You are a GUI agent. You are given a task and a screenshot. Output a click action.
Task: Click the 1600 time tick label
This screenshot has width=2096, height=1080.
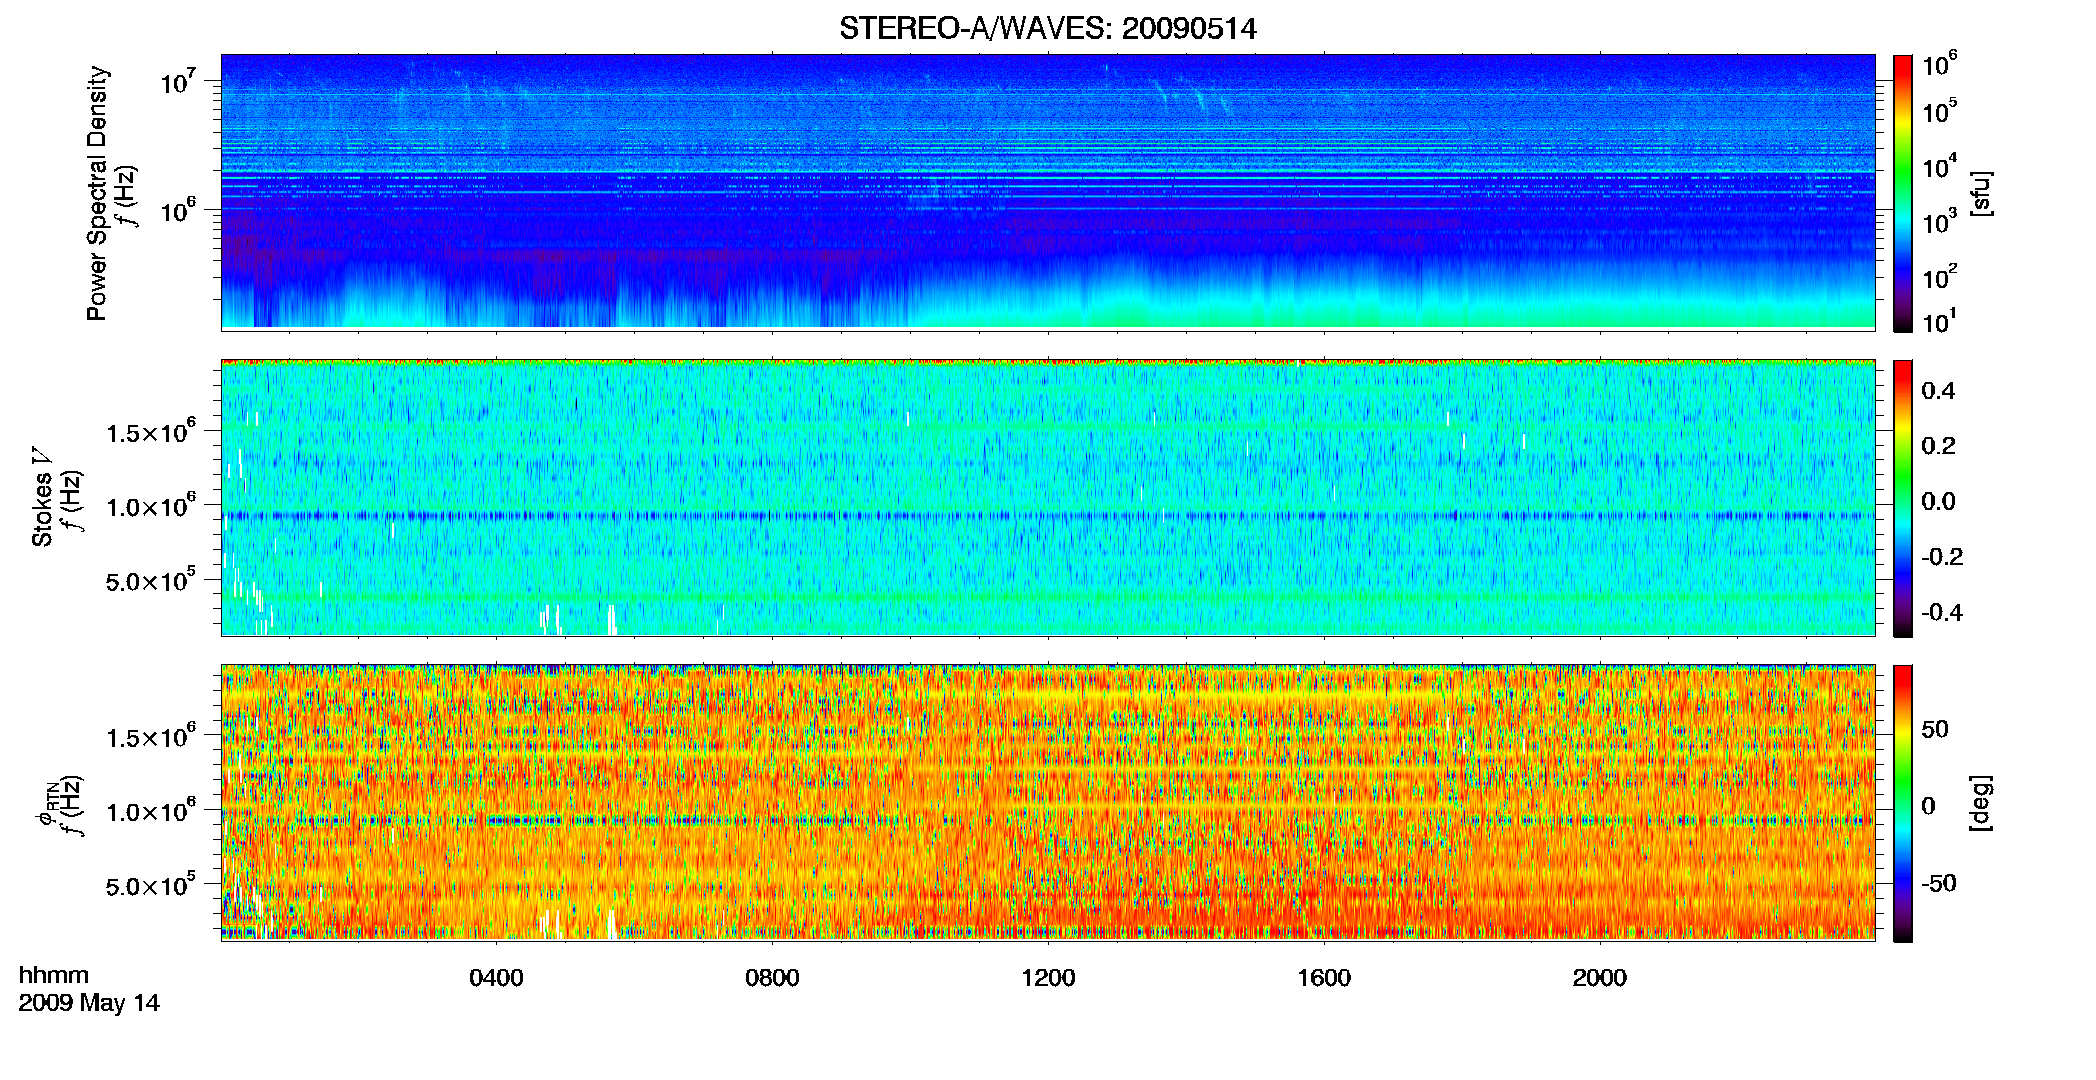[x=1324, y=978]
